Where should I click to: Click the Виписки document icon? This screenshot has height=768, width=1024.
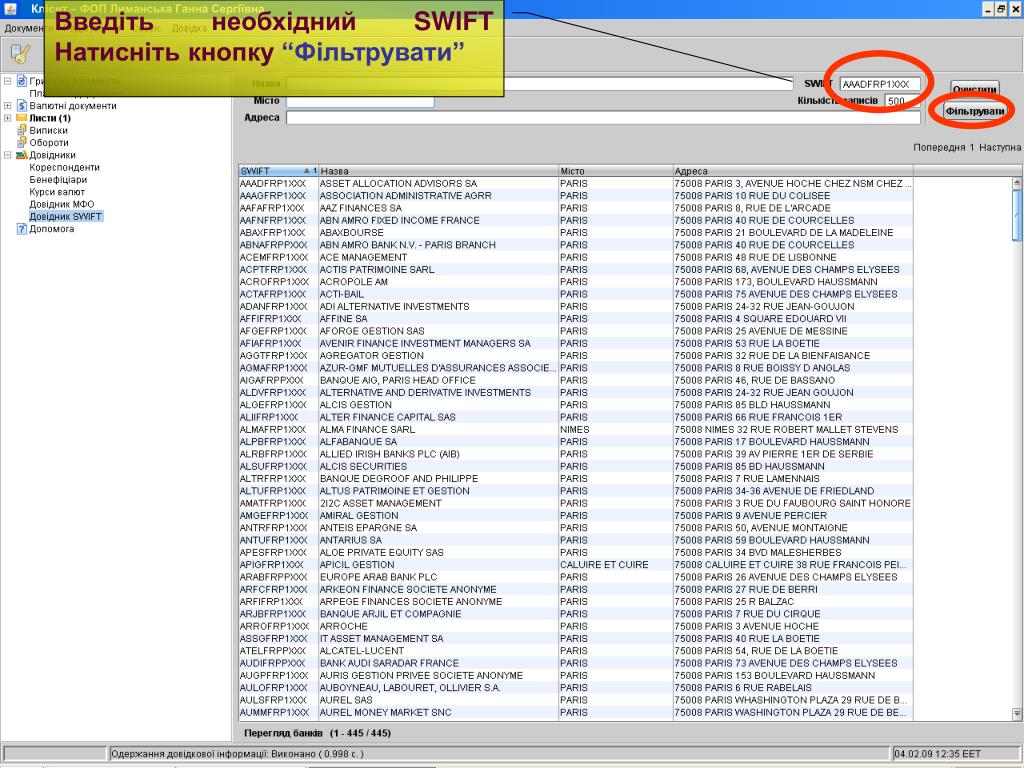(x=22, y=130)
